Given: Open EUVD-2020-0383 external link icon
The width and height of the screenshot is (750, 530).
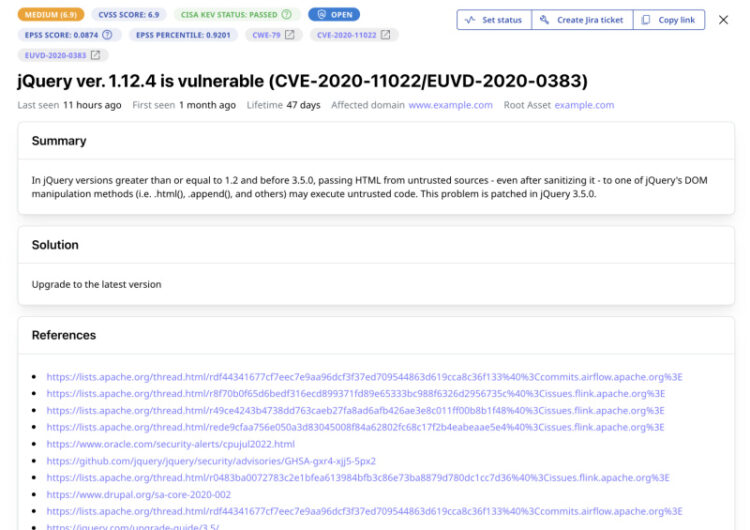Looking at the screenshot, I should coord(95,55).
